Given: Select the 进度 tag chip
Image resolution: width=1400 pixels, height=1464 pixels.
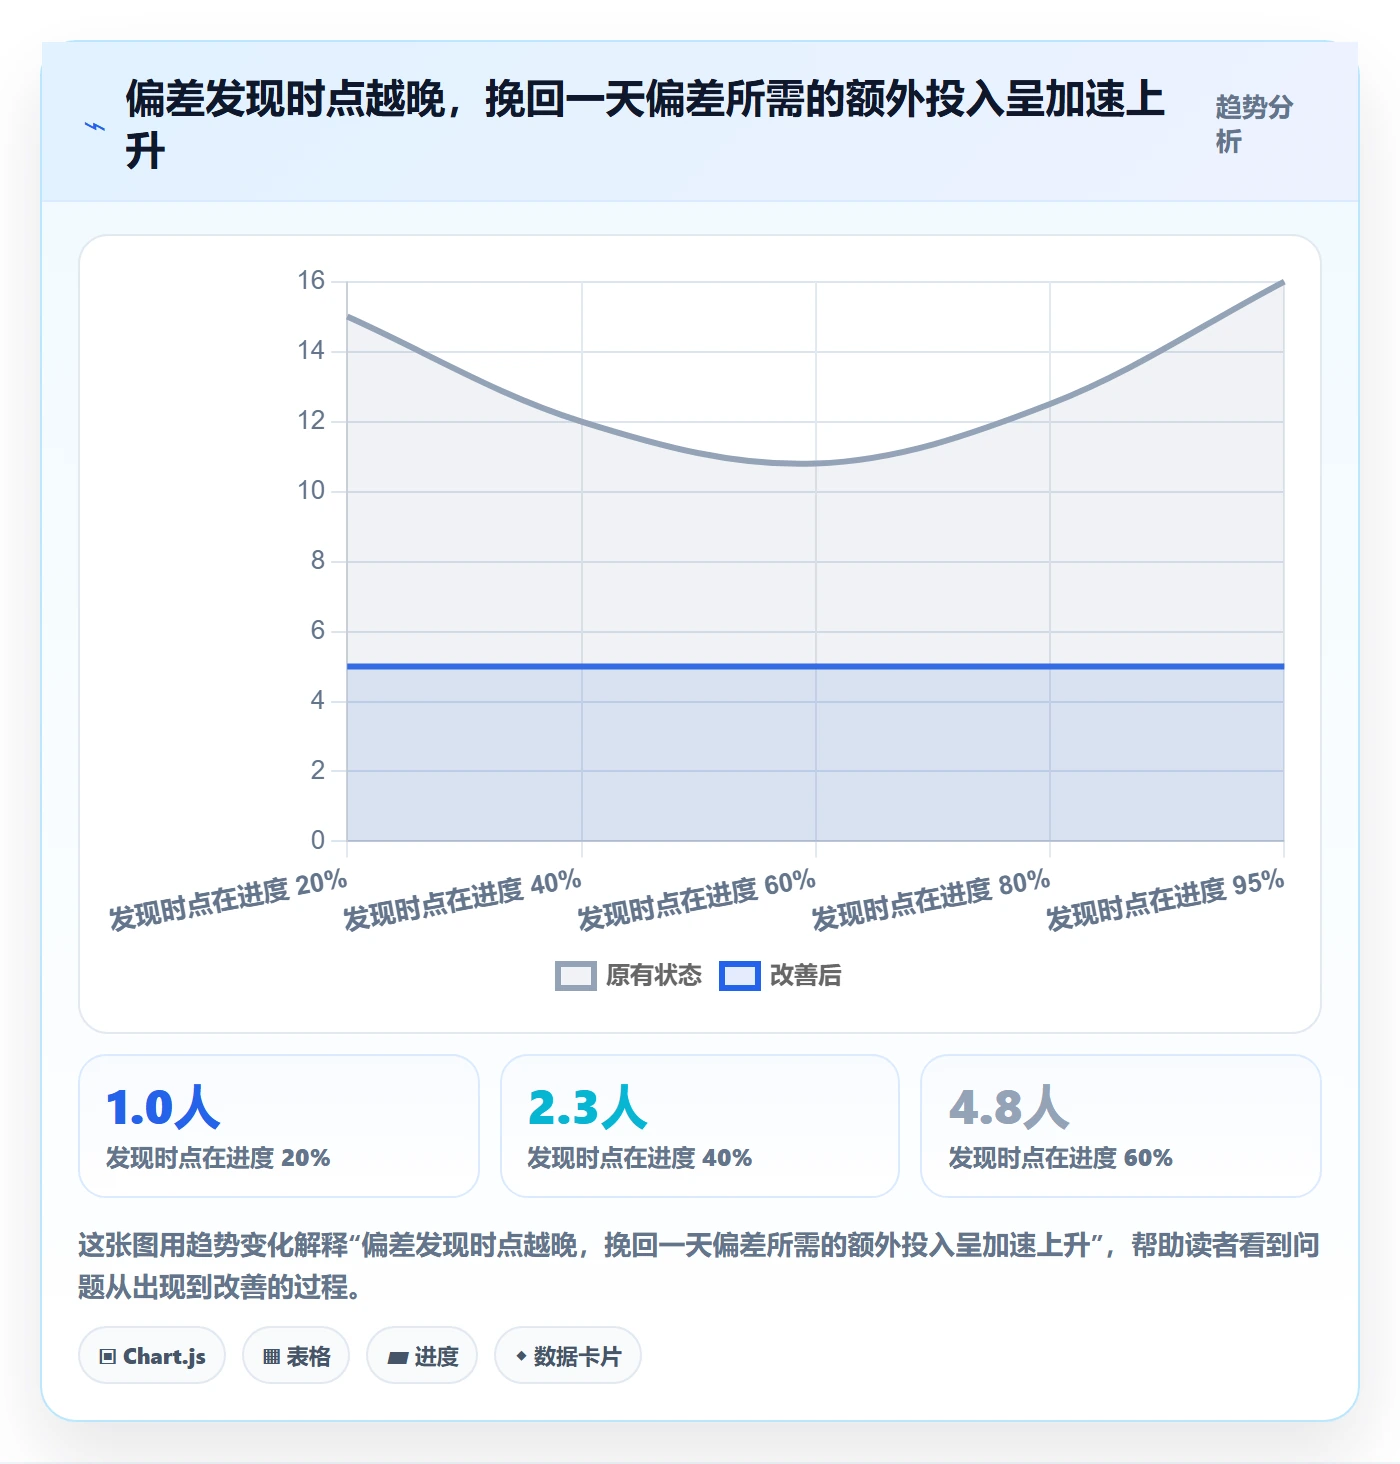Looking at the screenshot, I should tap(422, 1356).
